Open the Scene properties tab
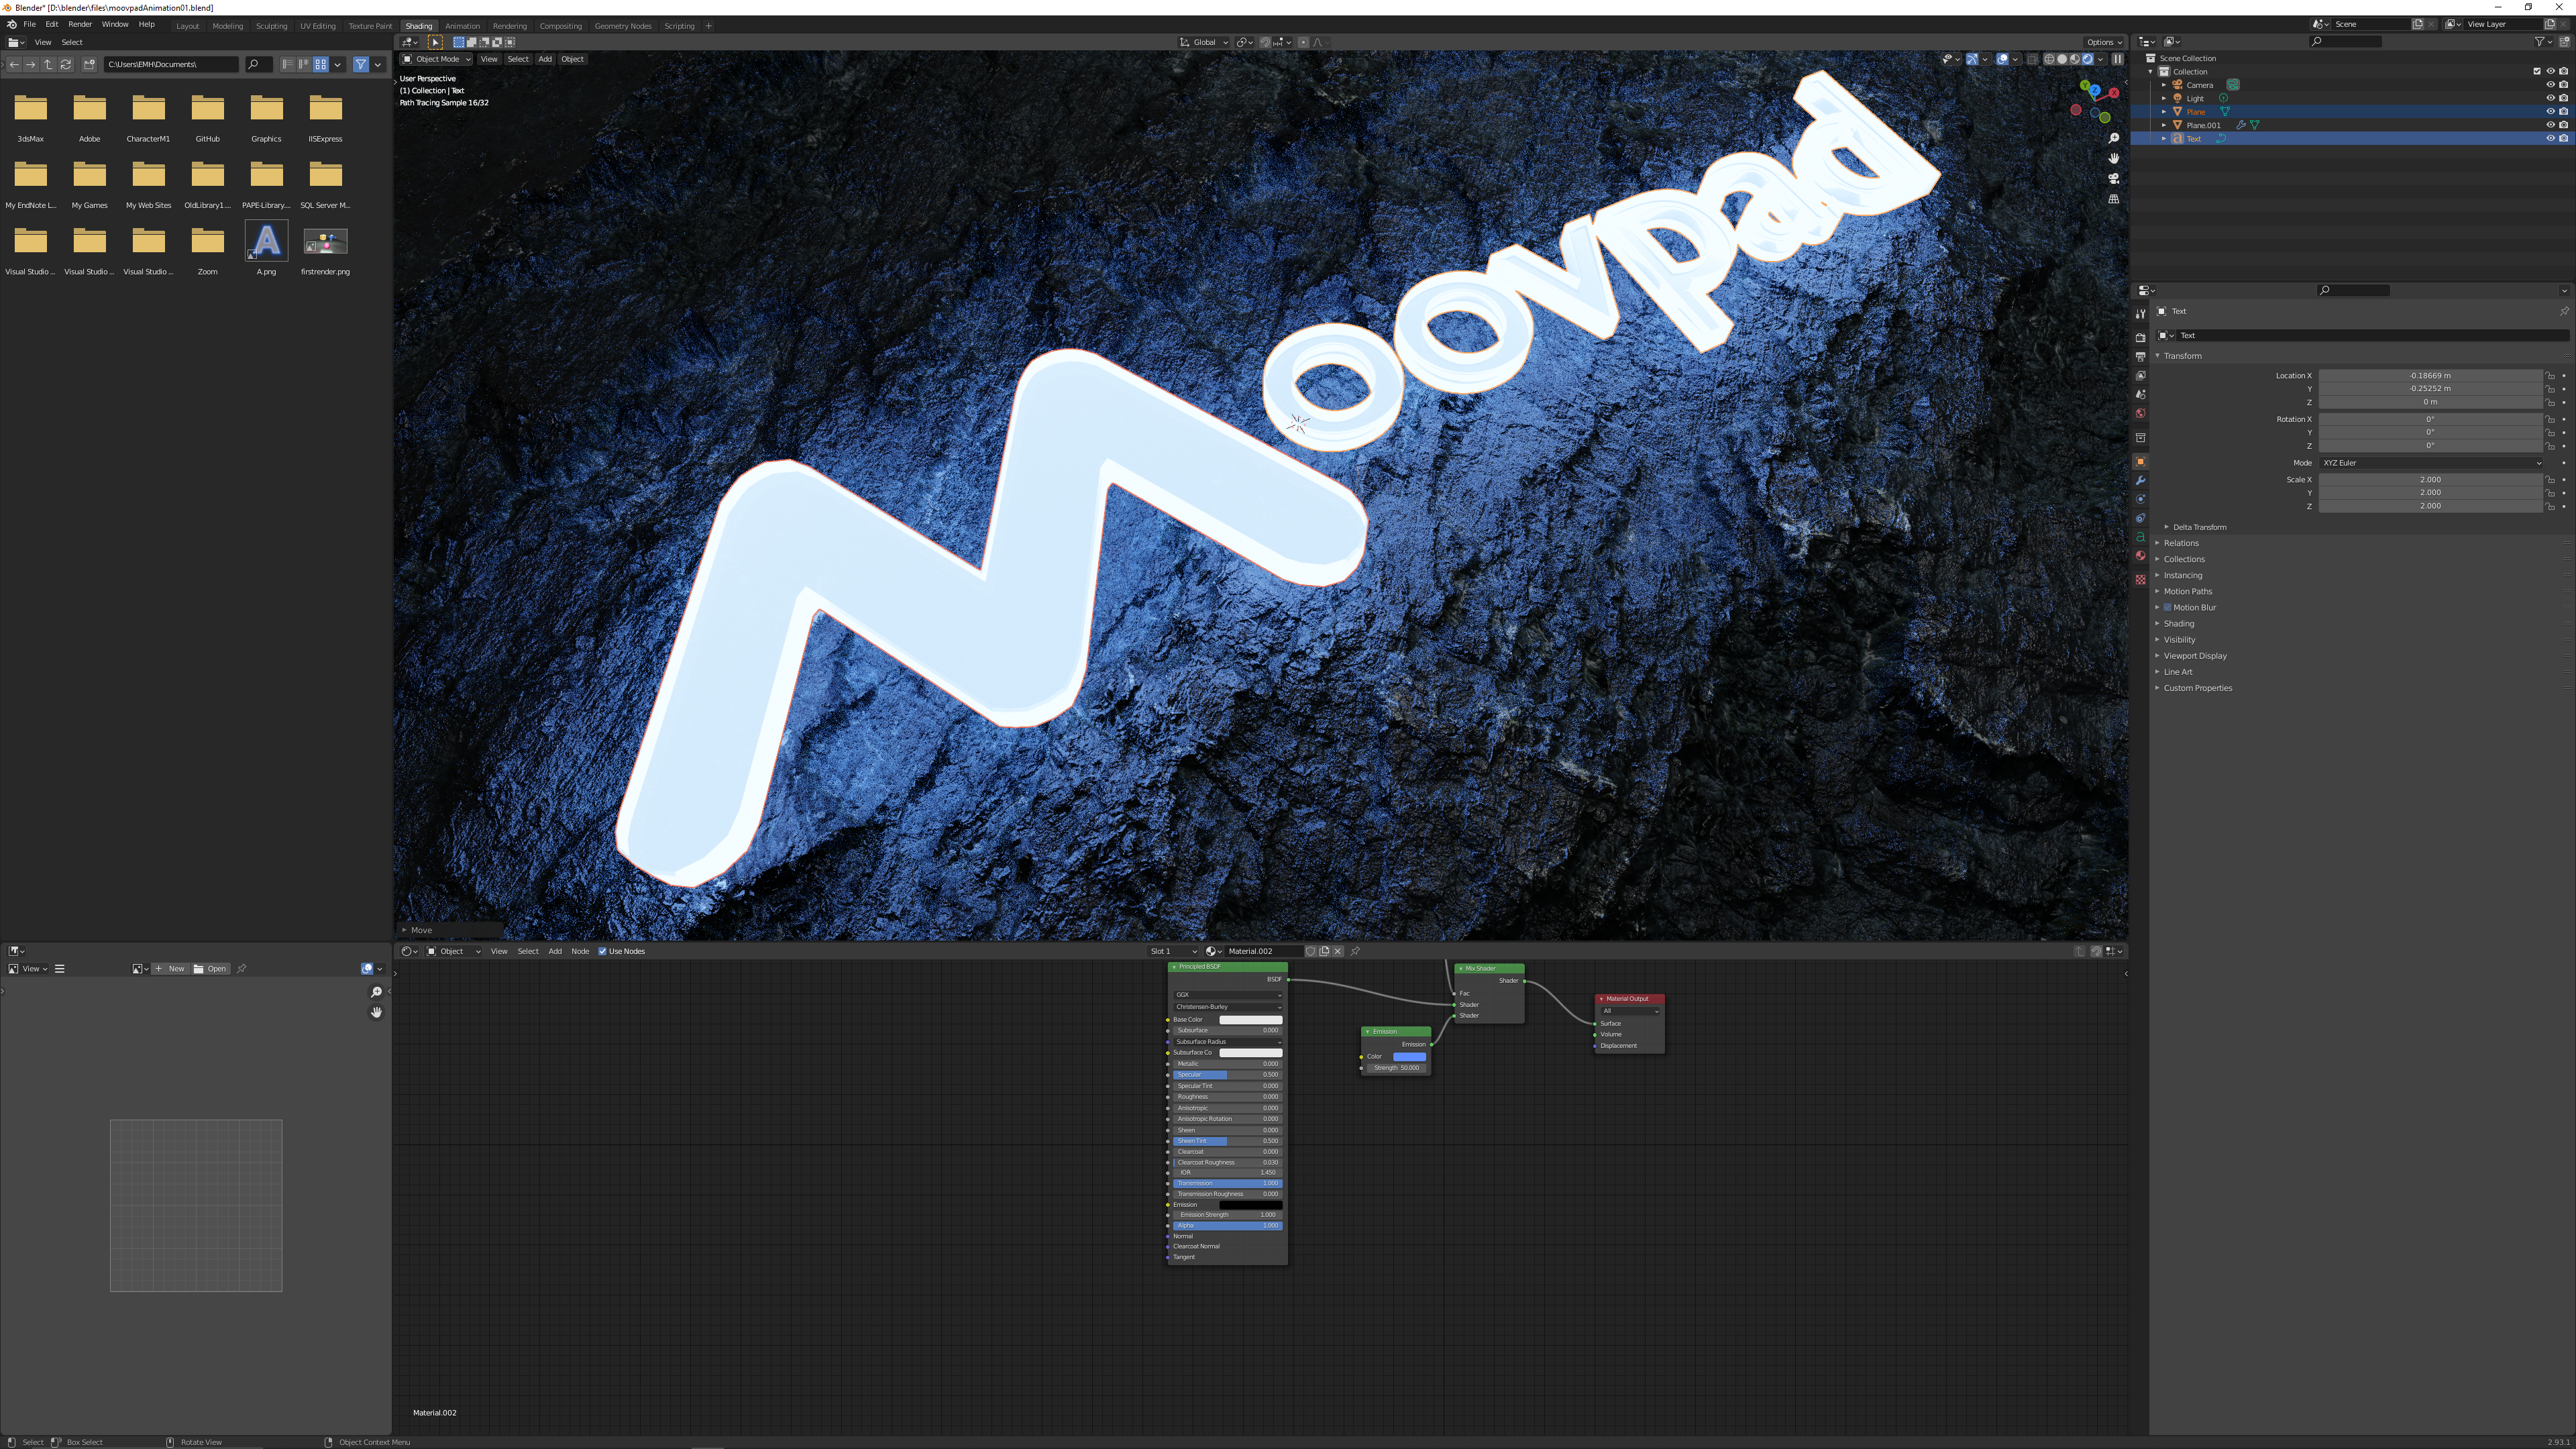The image size is (2576, 1449). click(x=2140, y=395)
